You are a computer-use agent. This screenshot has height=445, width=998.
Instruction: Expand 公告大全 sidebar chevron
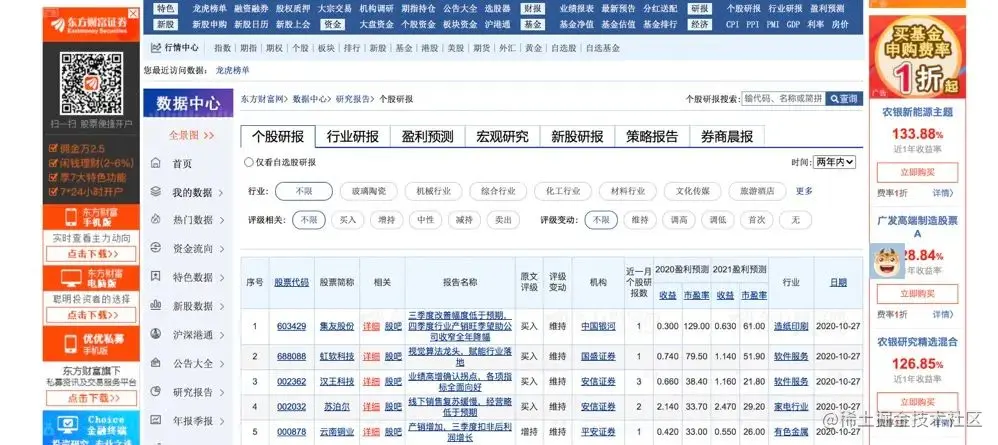tap(221, 364)
